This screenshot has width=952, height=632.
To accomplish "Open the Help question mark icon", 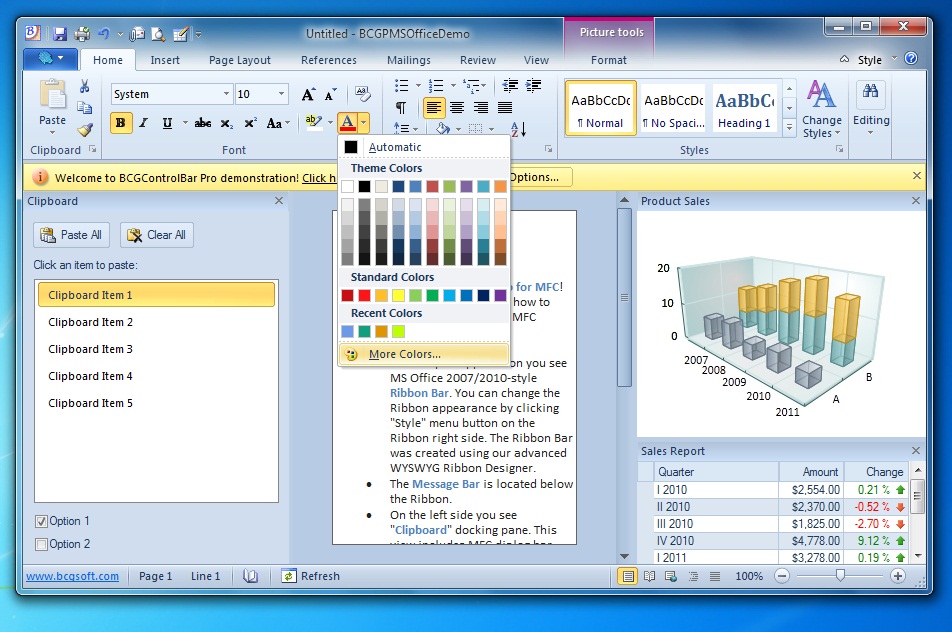I will (x=910, y=59).
